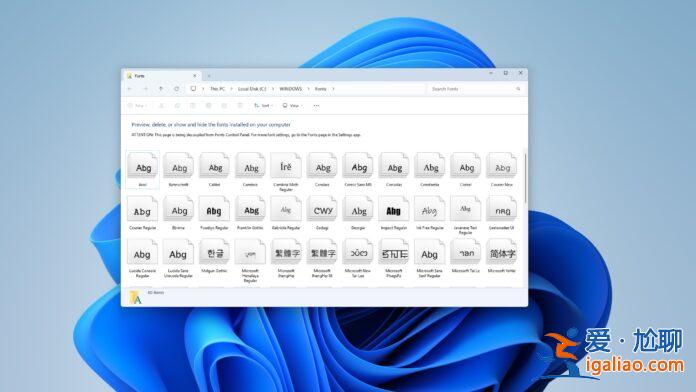This screenshot has height=392, width=696.
Task: Click WINDOWS in the breadcrumb path
Action: point(291,89)
